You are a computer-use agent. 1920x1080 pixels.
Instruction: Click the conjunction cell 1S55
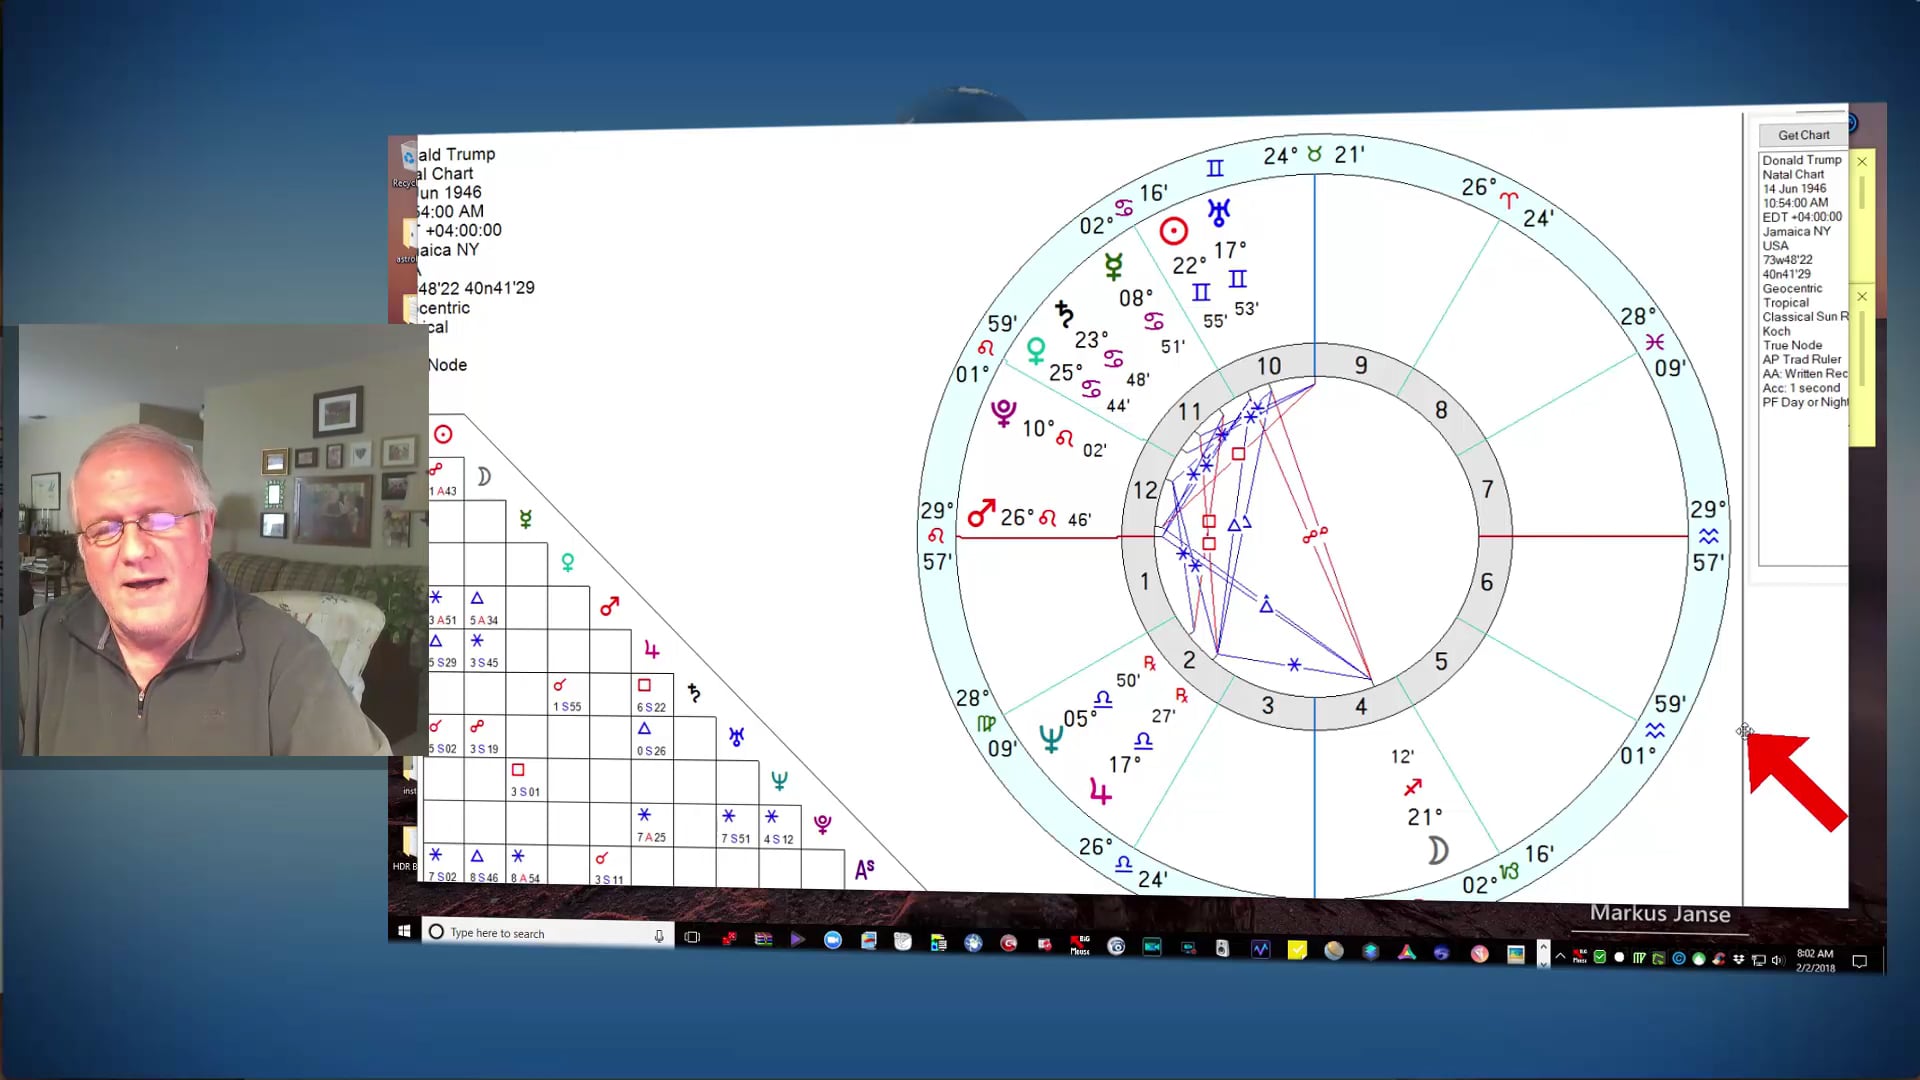567,695
